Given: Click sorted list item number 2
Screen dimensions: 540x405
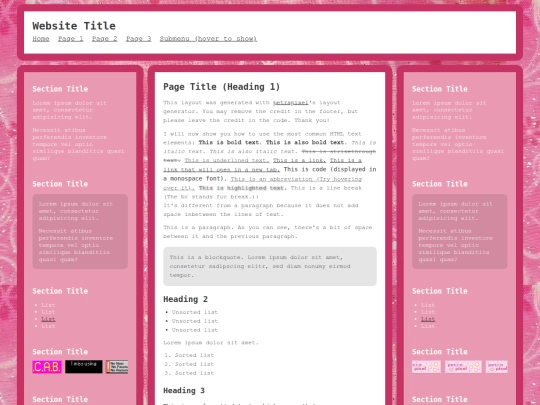Looking at the screenshot, I should (194, 364).
